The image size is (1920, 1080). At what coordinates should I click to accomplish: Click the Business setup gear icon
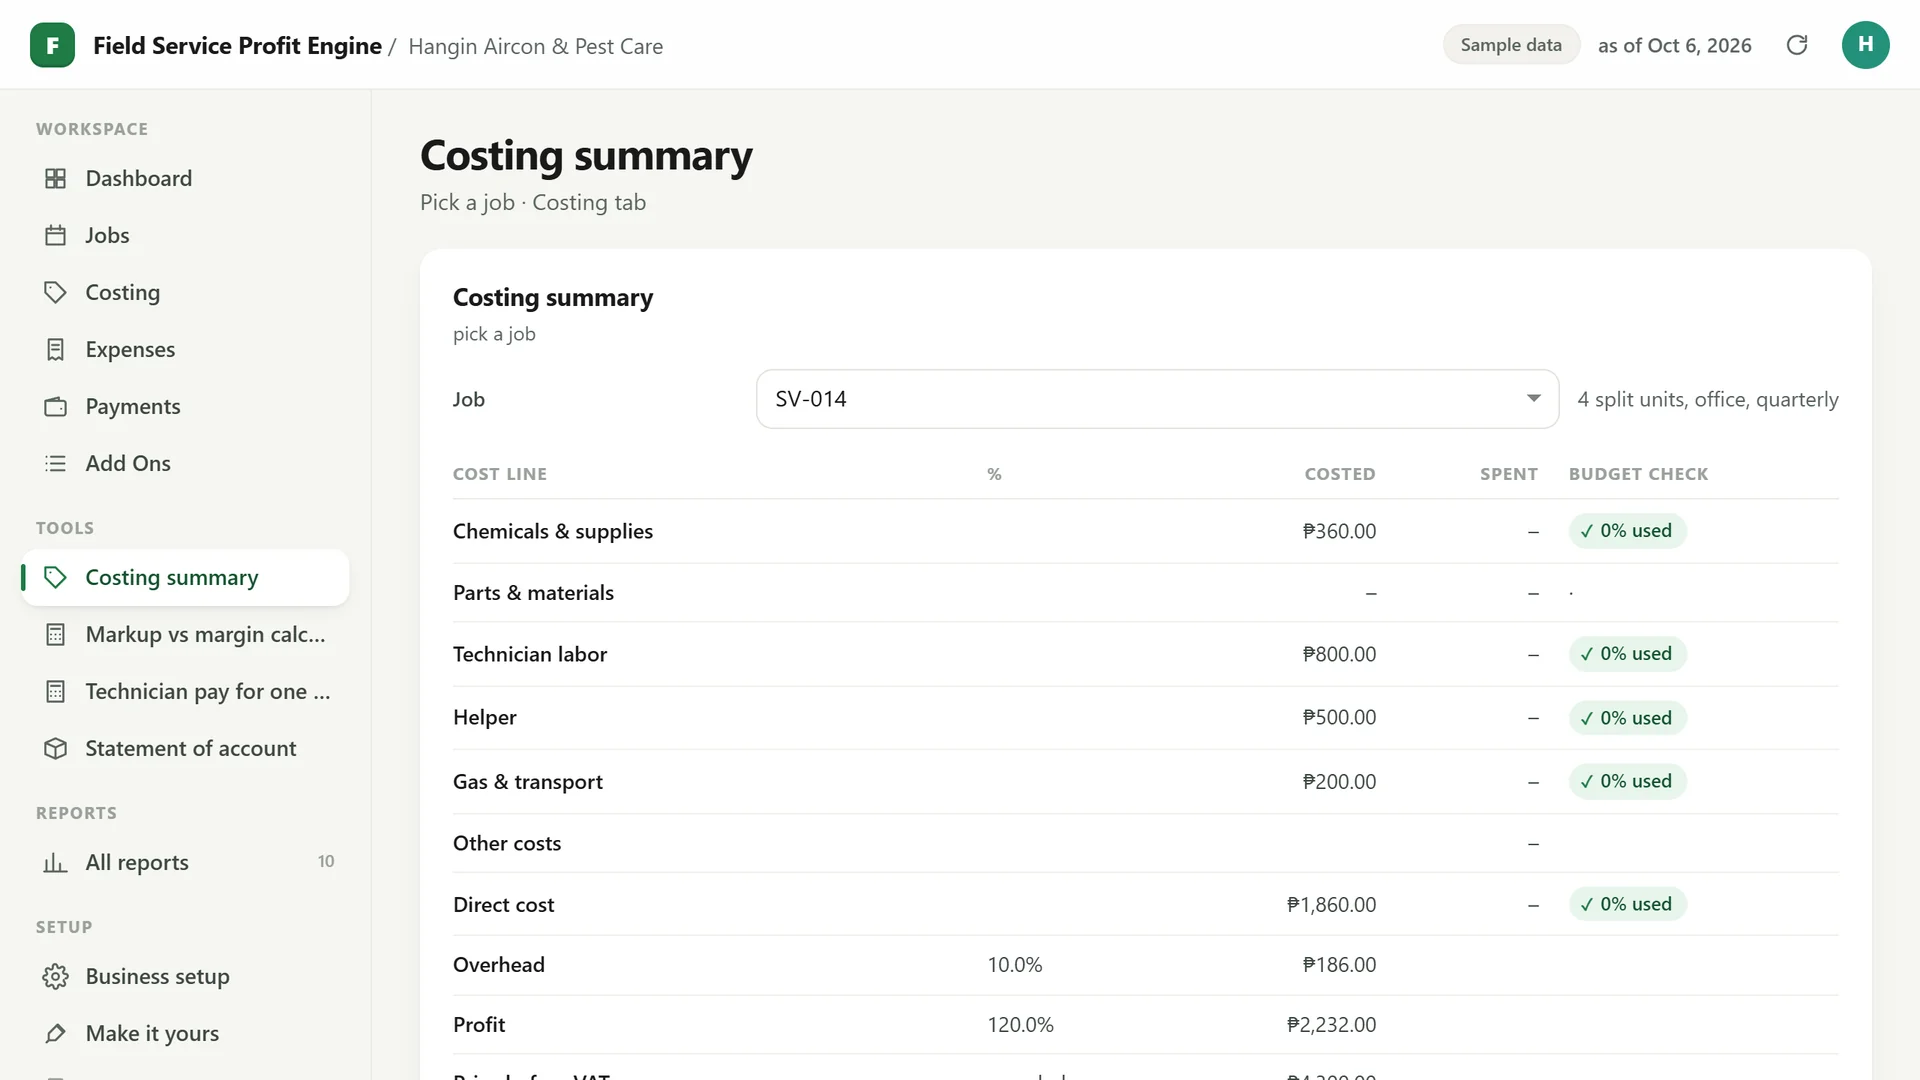(x=56, y=976)
